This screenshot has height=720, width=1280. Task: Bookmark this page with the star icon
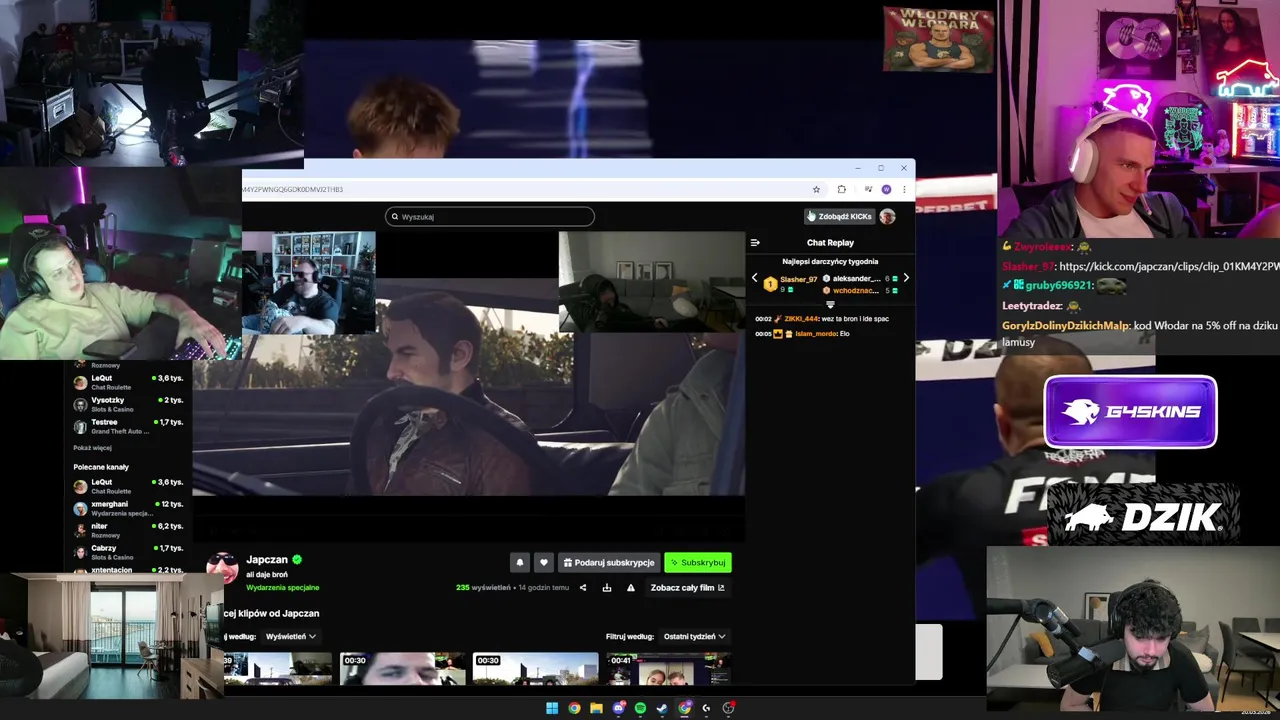816,189
